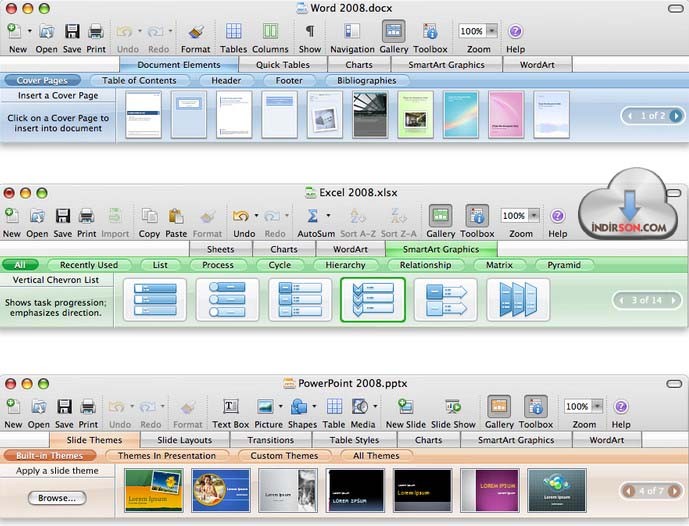Go to next cover page gallery page

[676, 116]
